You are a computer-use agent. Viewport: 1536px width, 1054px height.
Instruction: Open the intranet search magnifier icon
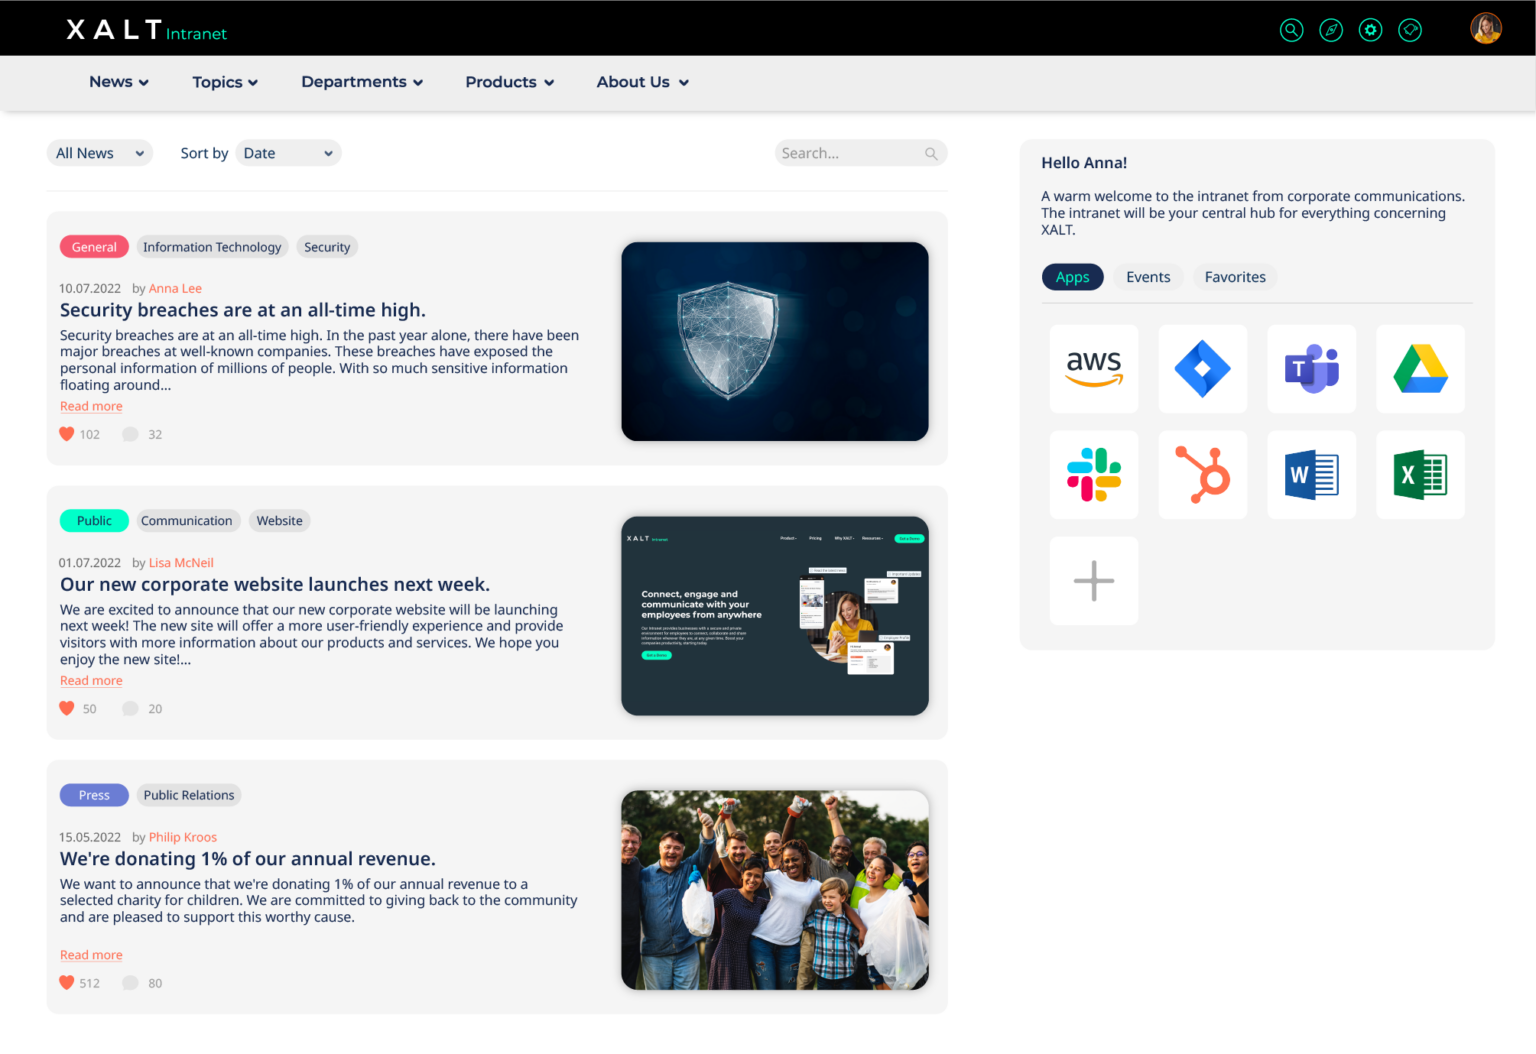pyautogui.click(x=1291, y=29)
